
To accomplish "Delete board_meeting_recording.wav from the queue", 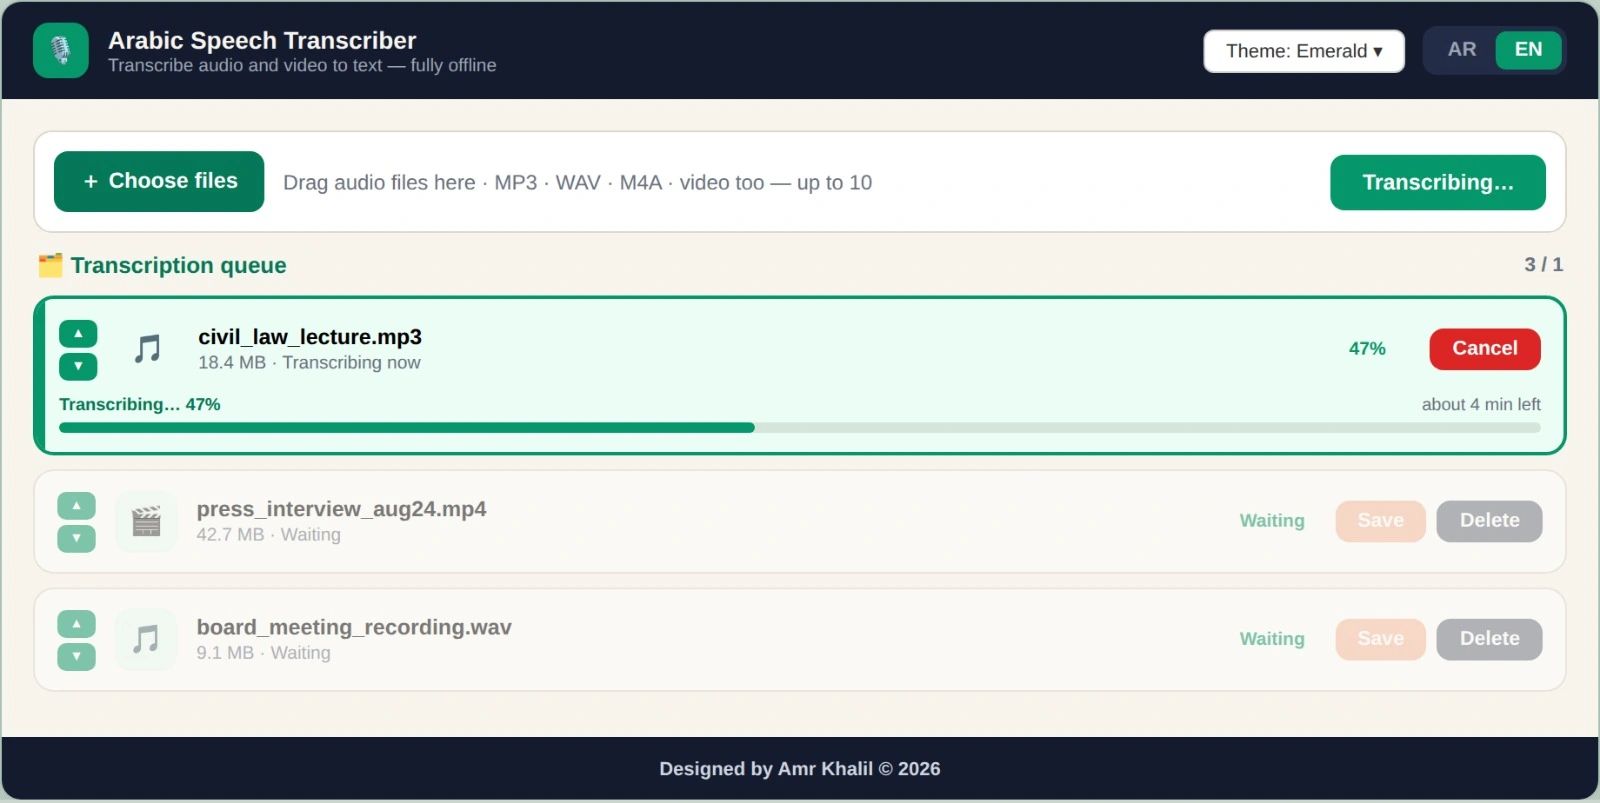I will 1489,639.
